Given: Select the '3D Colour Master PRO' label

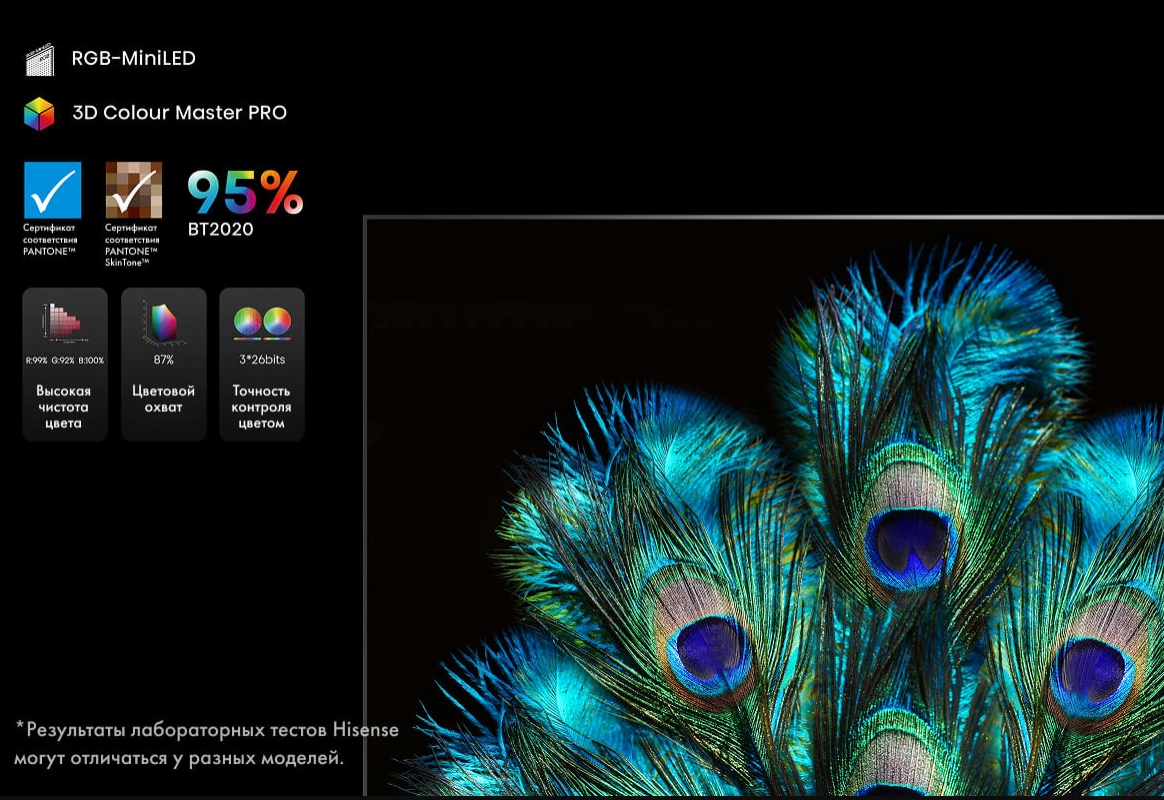Looking at the screenshot, I should (180, 113).
